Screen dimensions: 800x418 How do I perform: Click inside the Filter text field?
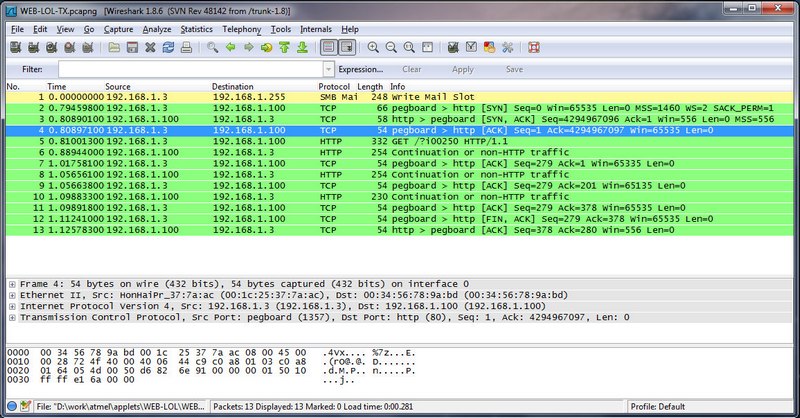click(190, 70)
